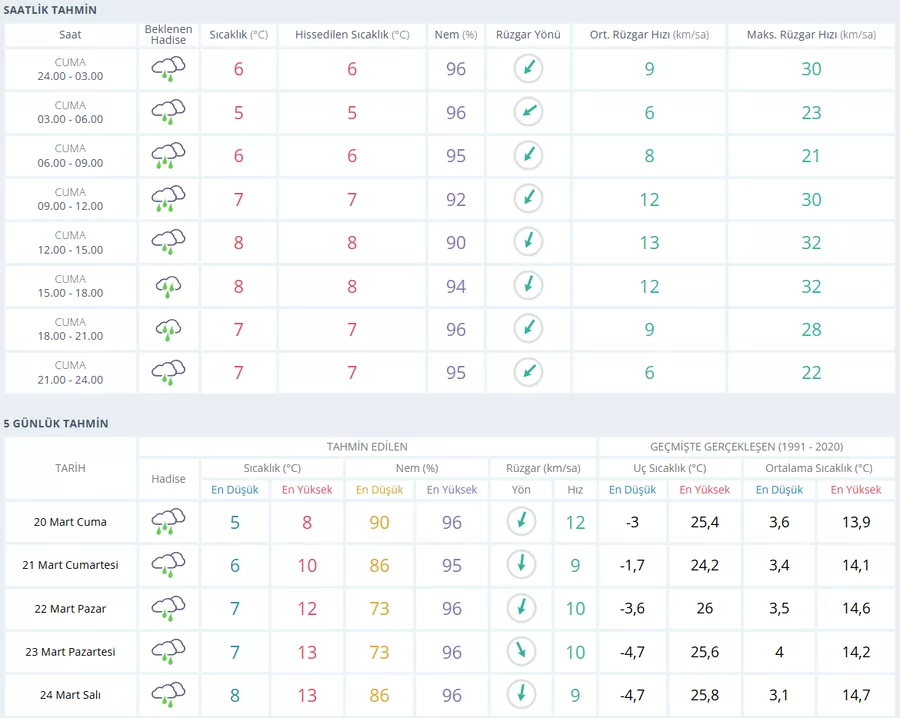Click the wind direction icon for 20 Mart Cuma
The width and height of the screenshot is (900, 718).
(x=520, y=522)
